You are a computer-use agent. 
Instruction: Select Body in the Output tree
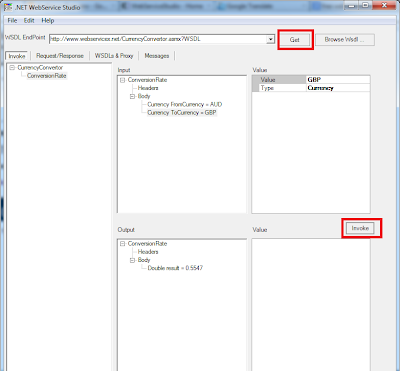pos(144,260)
